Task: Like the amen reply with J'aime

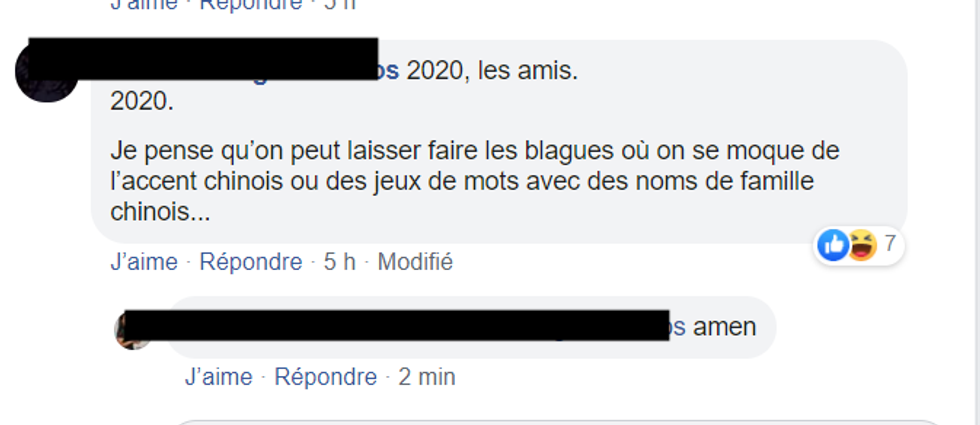Action: [219, 377]
